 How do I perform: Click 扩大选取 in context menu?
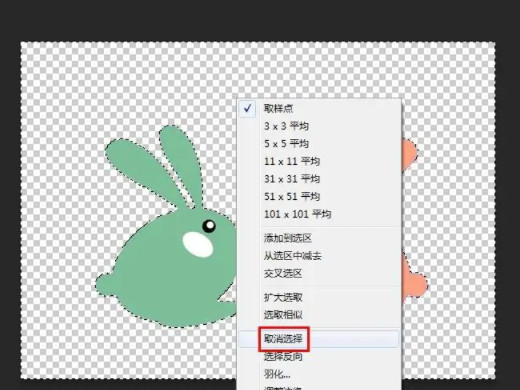(319, 297)
